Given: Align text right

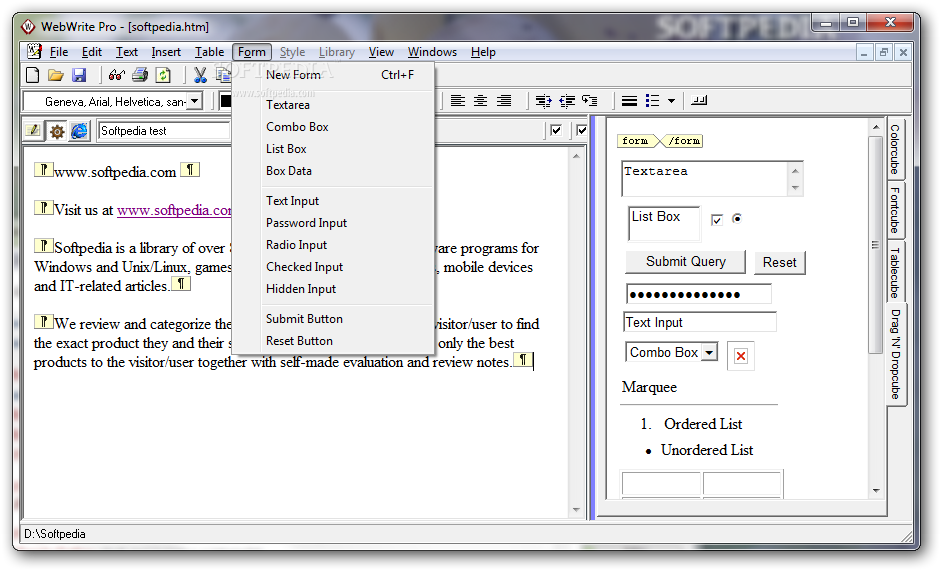Looking at the screenshot, I should [x=504, y=101].
